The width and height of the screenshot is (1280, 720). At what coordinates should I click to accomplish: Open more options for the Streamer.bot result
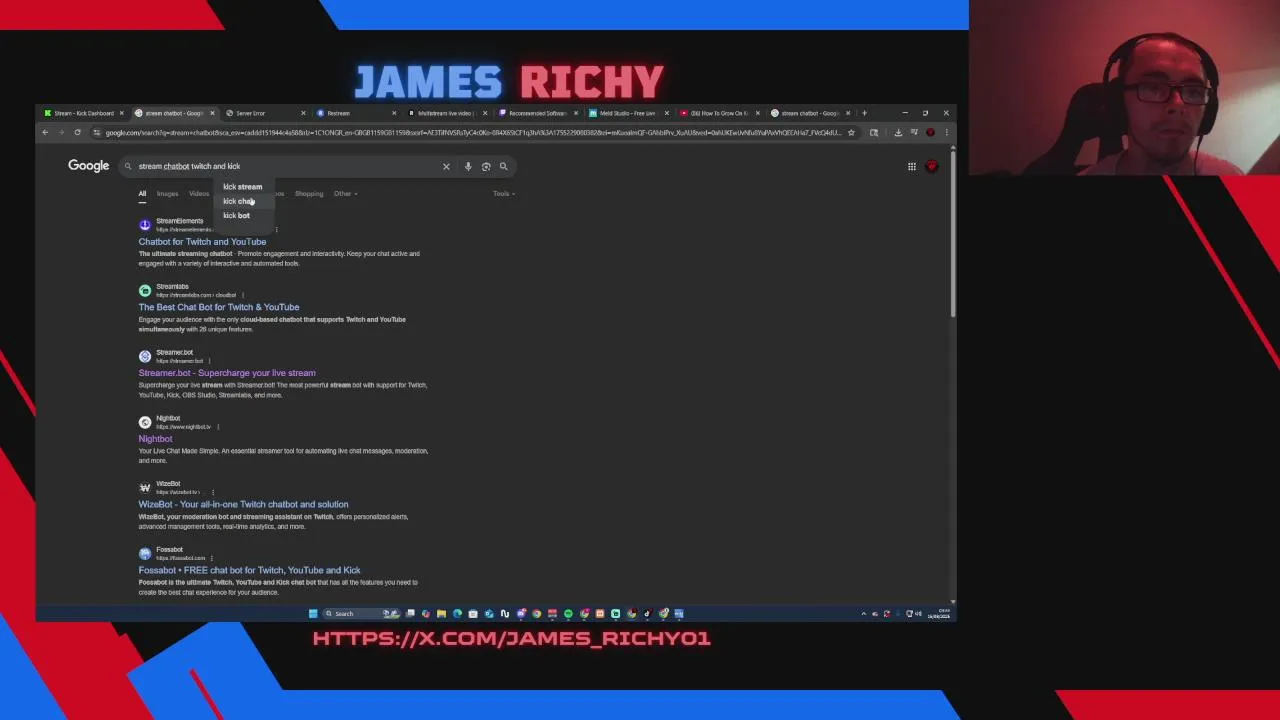click(210, 361)
